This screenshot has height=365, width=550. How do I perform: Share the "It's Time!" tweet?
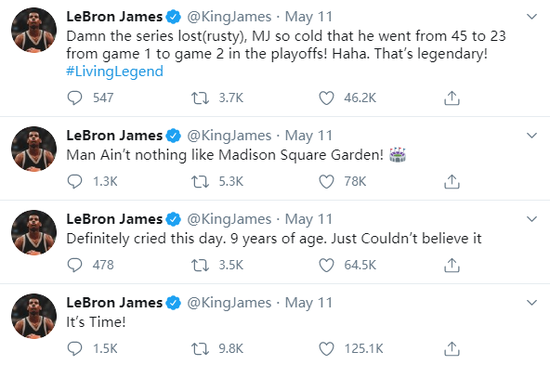pyautogui.click(x=452, y=349)
